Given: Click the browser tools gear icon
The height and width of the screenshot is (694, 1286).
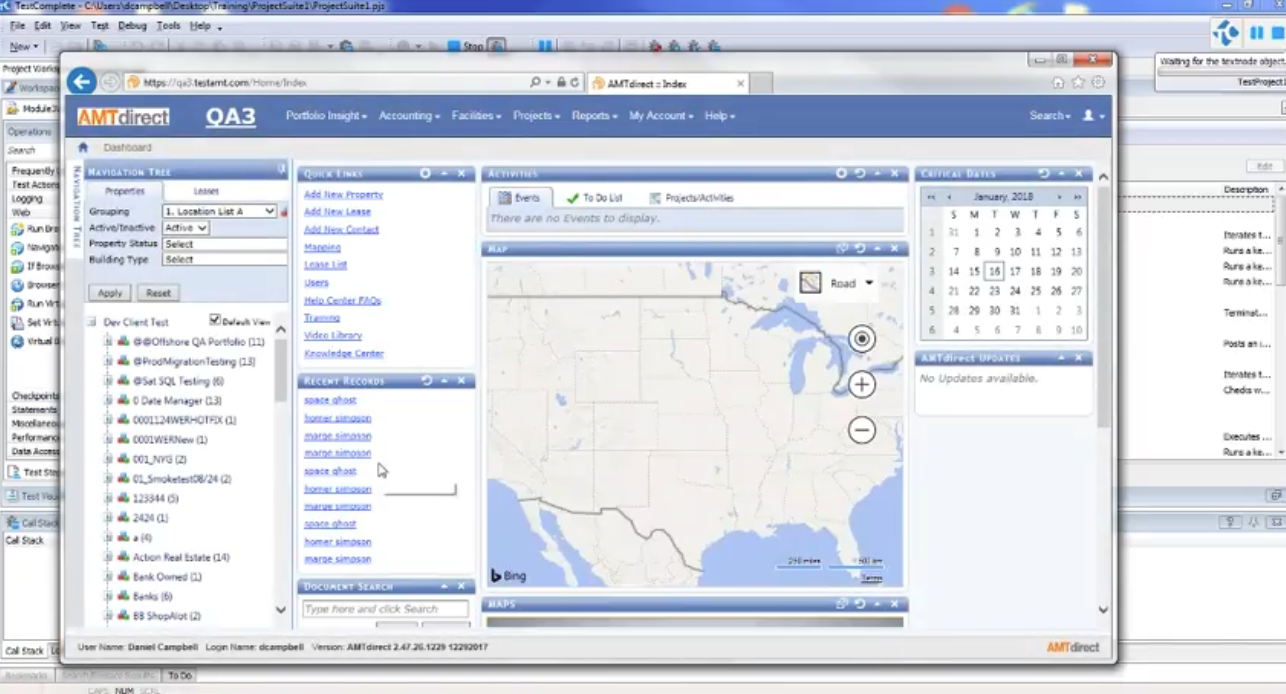Looking at the screenshot, I should pyautogui.click(x=1098, y=83).
